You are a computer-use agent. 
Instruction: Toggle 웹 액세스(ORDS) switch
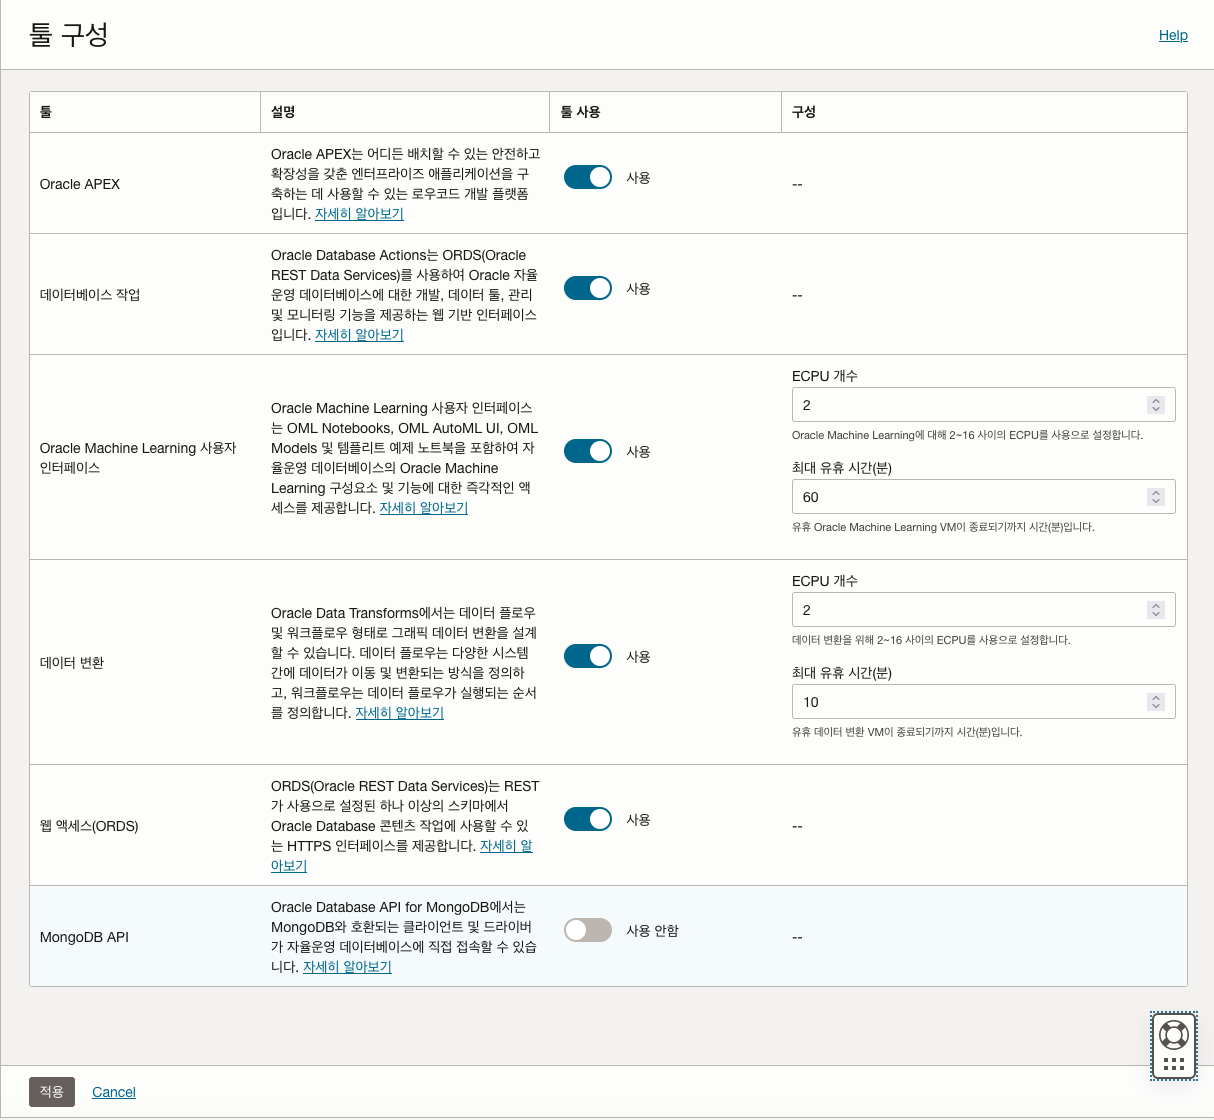[588, 819]
